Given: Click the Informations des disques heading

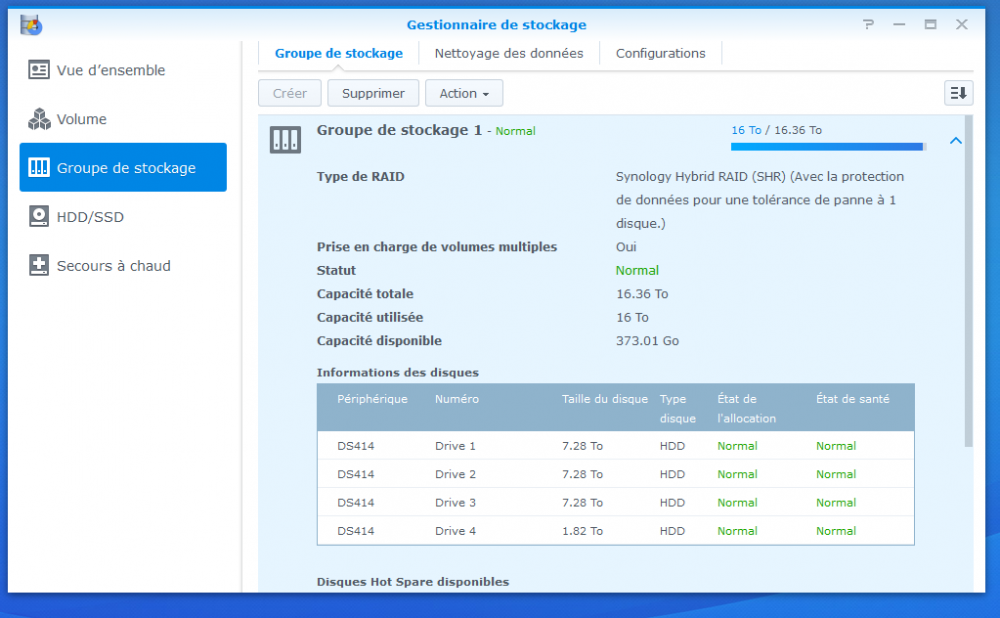Looking at the screenshot, I should point(397,372).
